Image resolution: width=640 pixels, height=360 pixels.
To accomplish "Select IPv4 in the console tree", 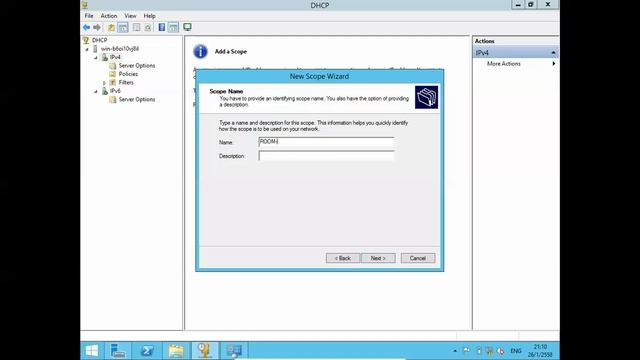I will 115,57.
